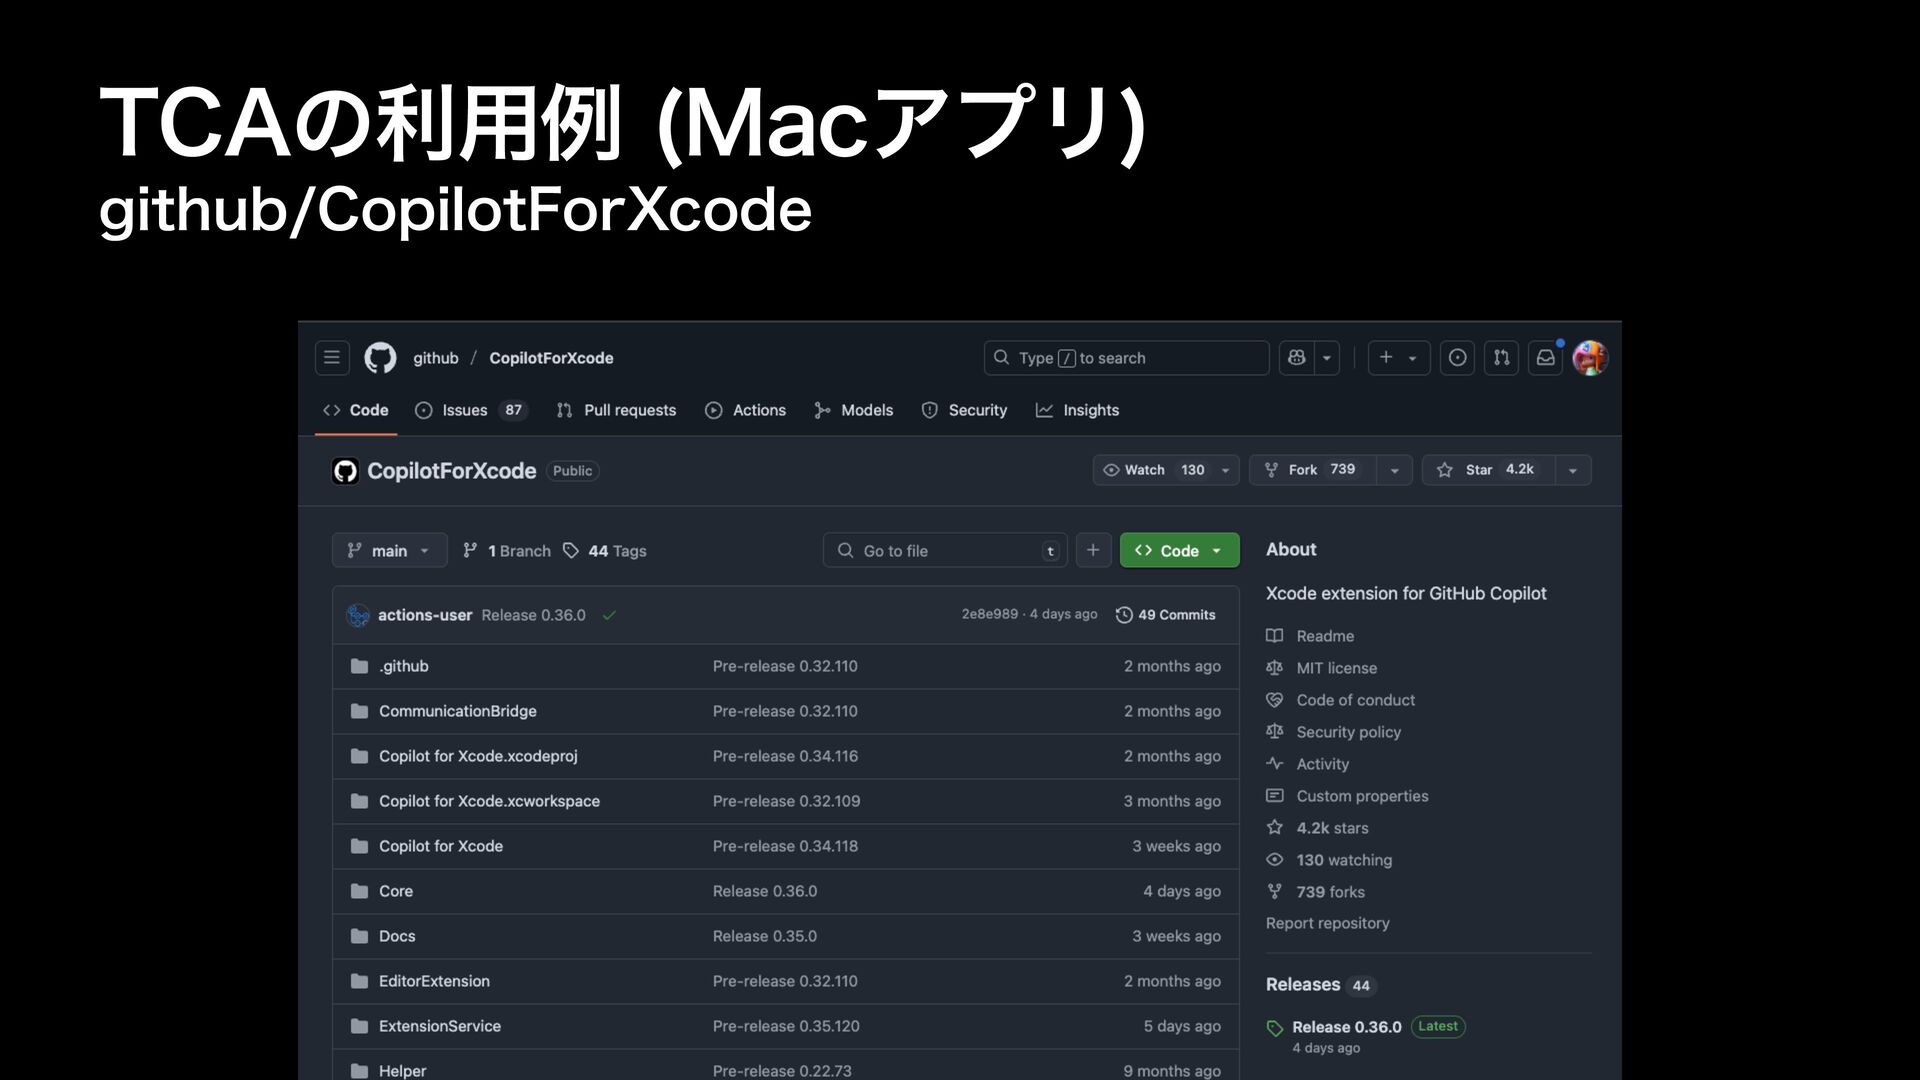The width and height of the screenshot is (1920, 1080).
Task: Switch to the Issues tab
Action: (466, 410)
